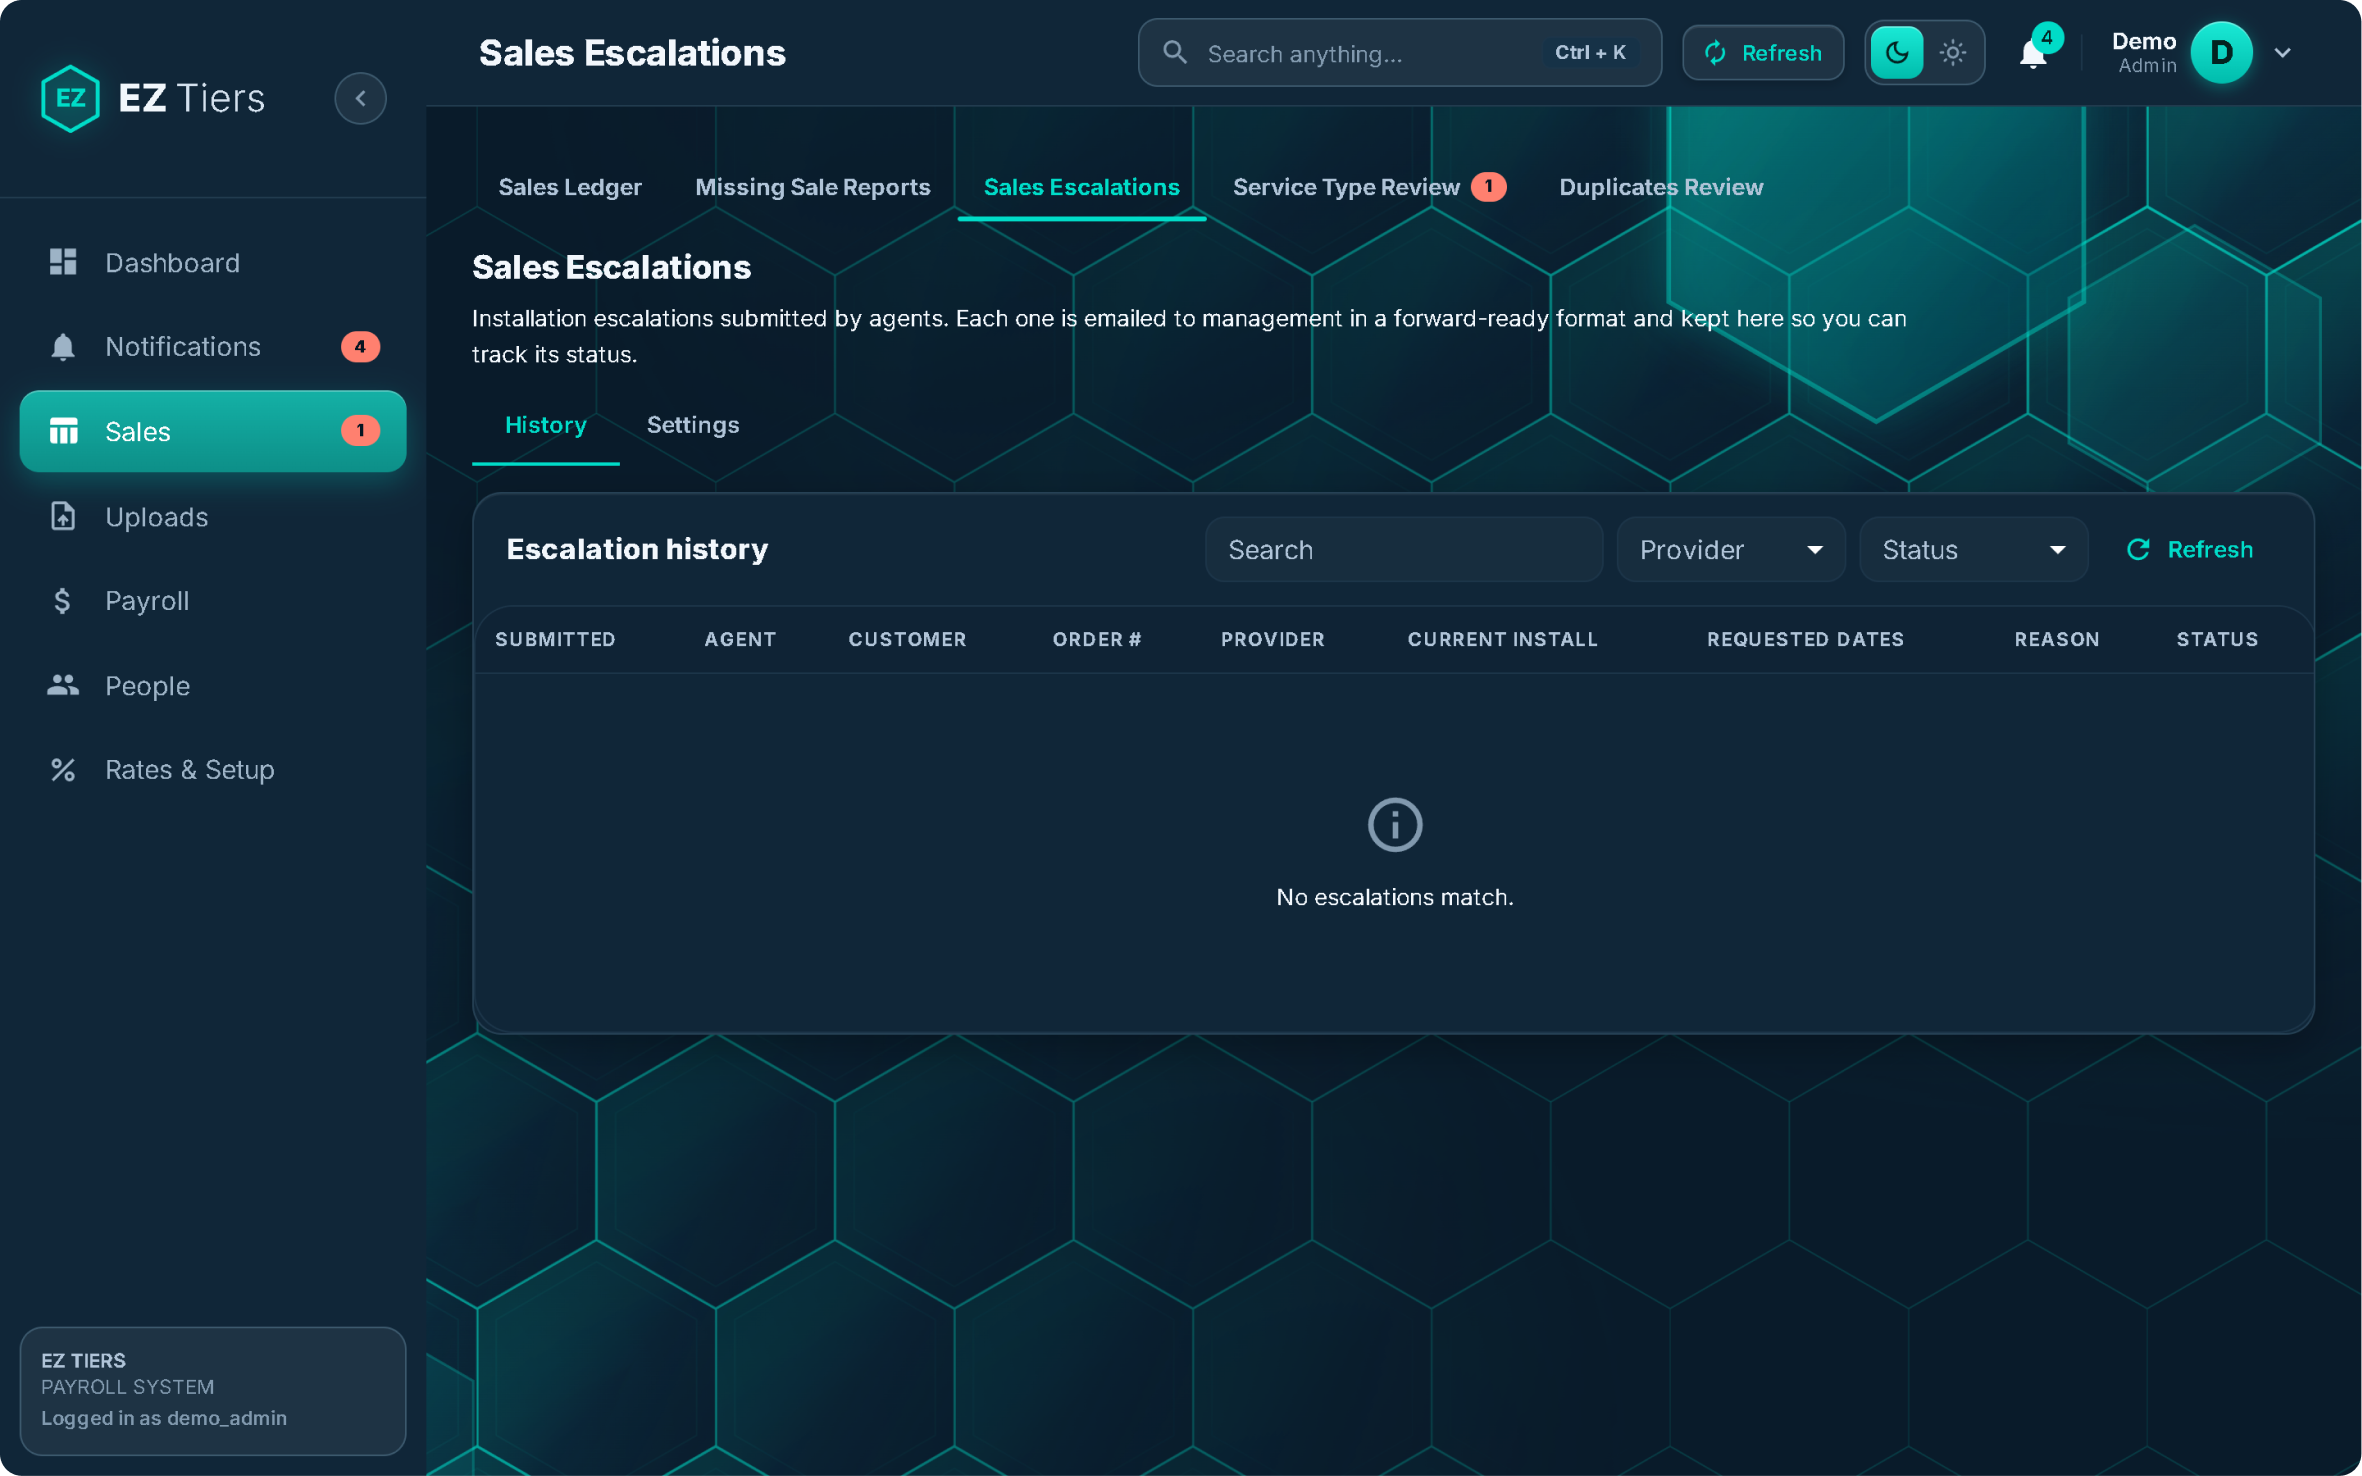The height and width of the screenshot is (1476, 2362).
Task: Open the notification bell in the header
Action: [x=2033, y=53]
